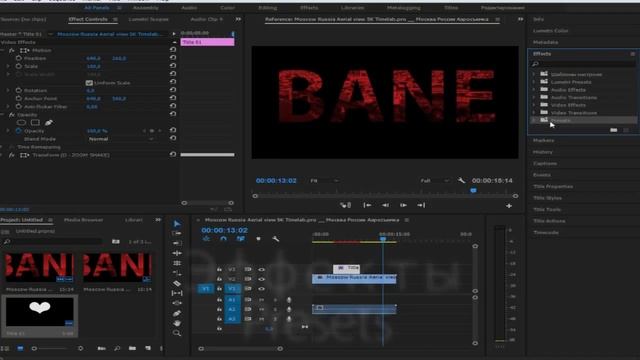Expand the Video Transitions folder
The width and height of the screenshot is (640, 360).
pos(533,113)
